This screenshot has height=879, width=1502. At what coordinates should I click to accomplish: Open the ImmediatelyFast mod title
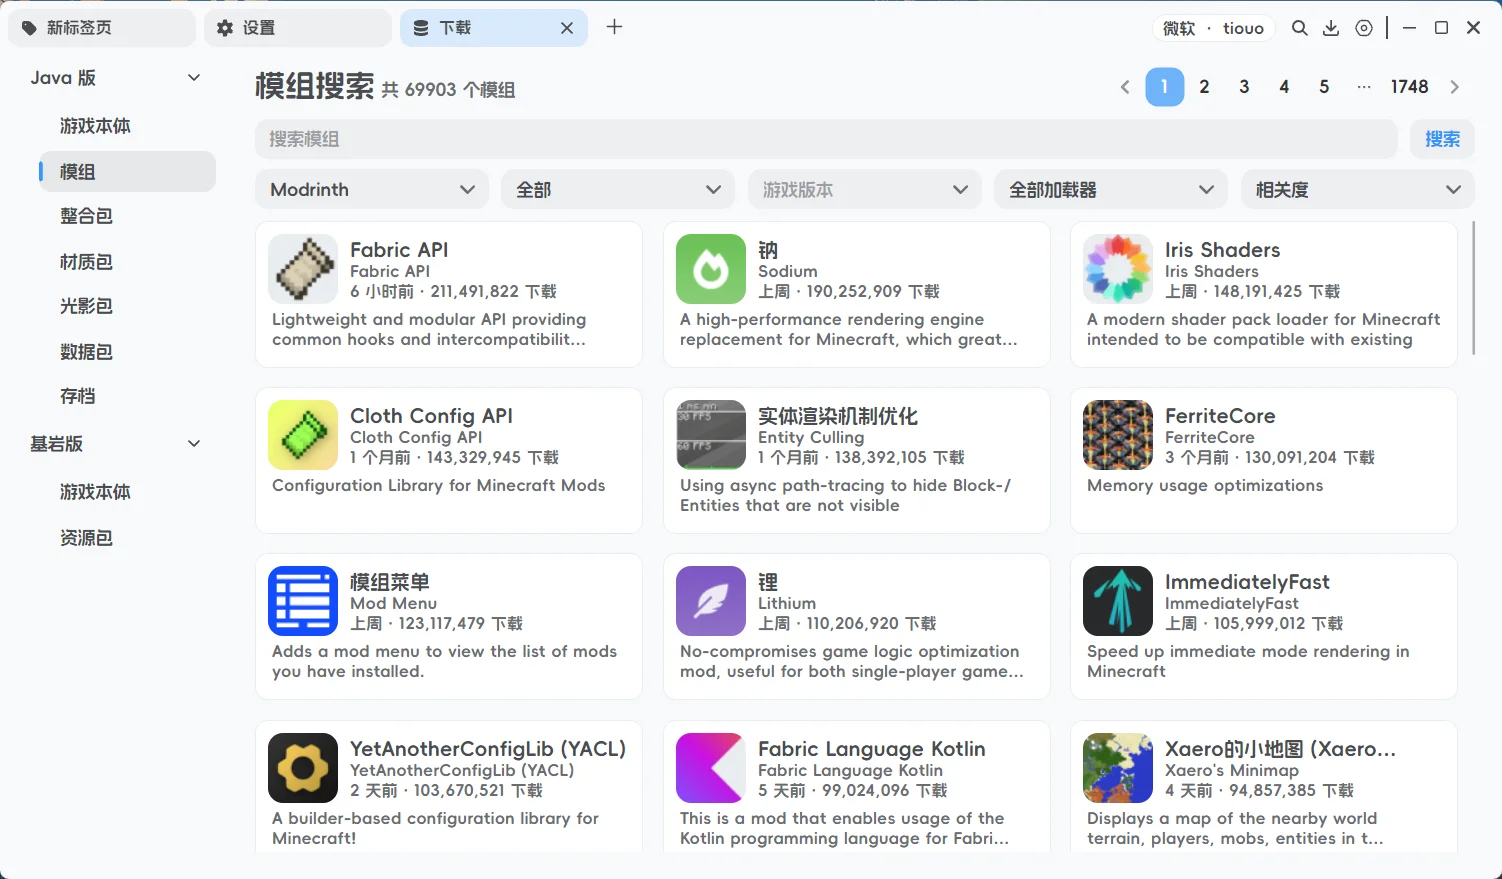click(x=1247, y=582)
